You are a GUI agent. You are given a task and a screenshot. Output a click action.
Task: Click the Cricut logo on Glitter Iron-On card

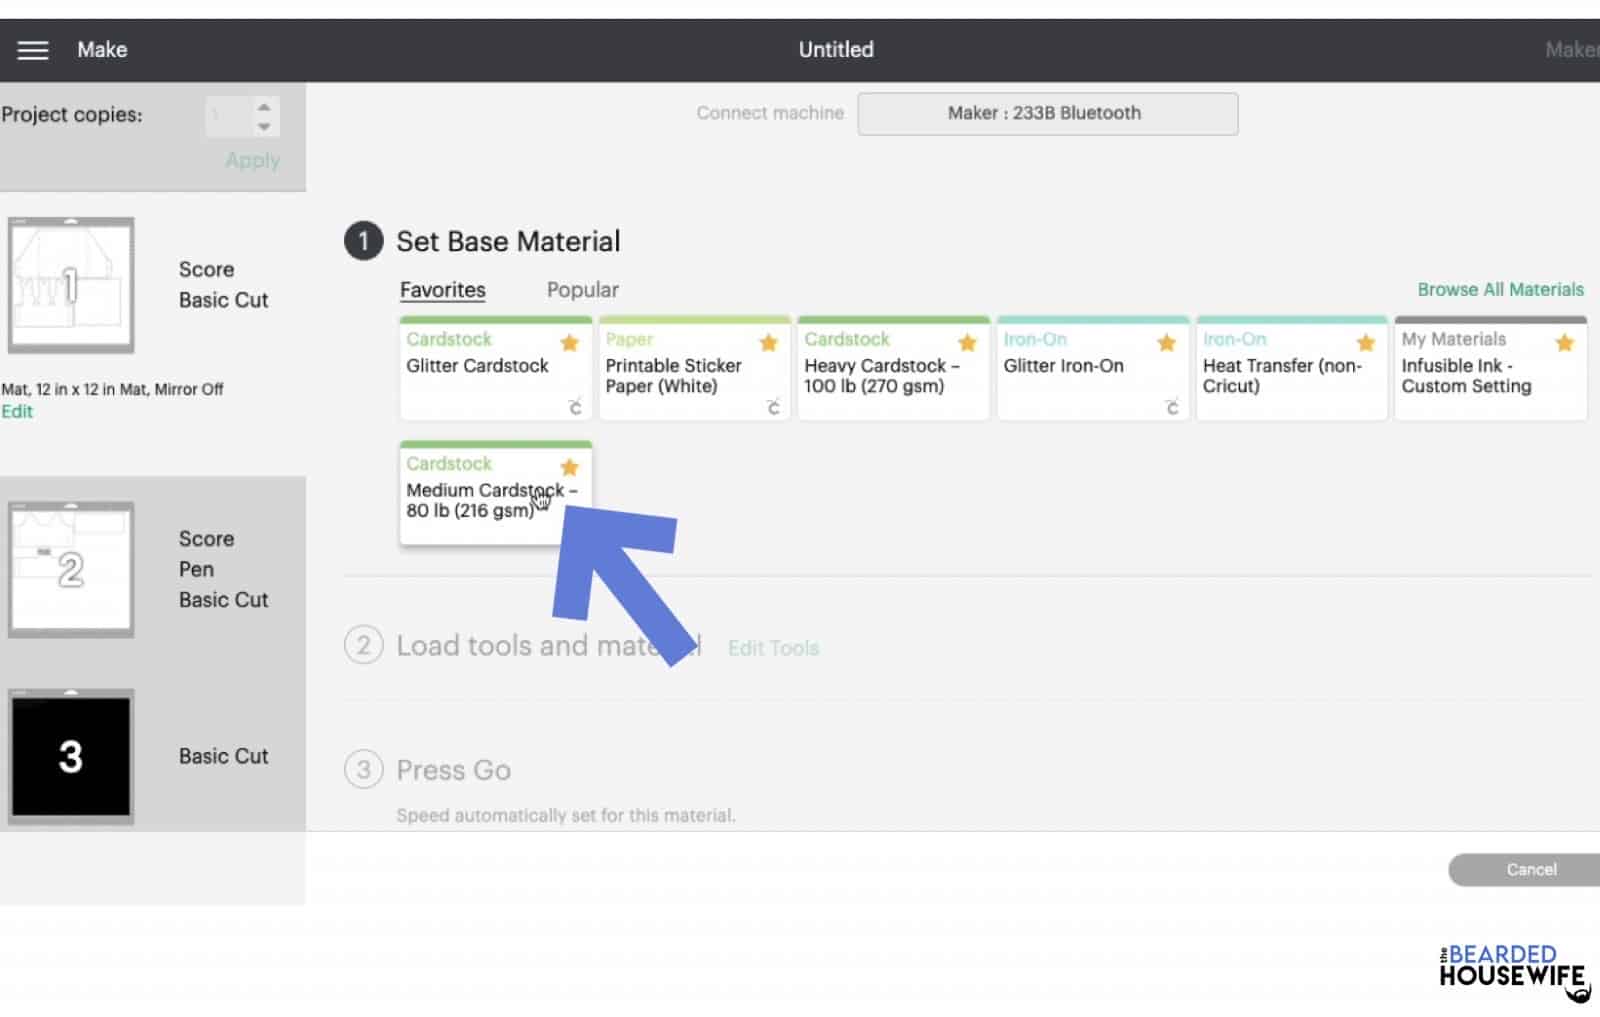(1172, 407)
